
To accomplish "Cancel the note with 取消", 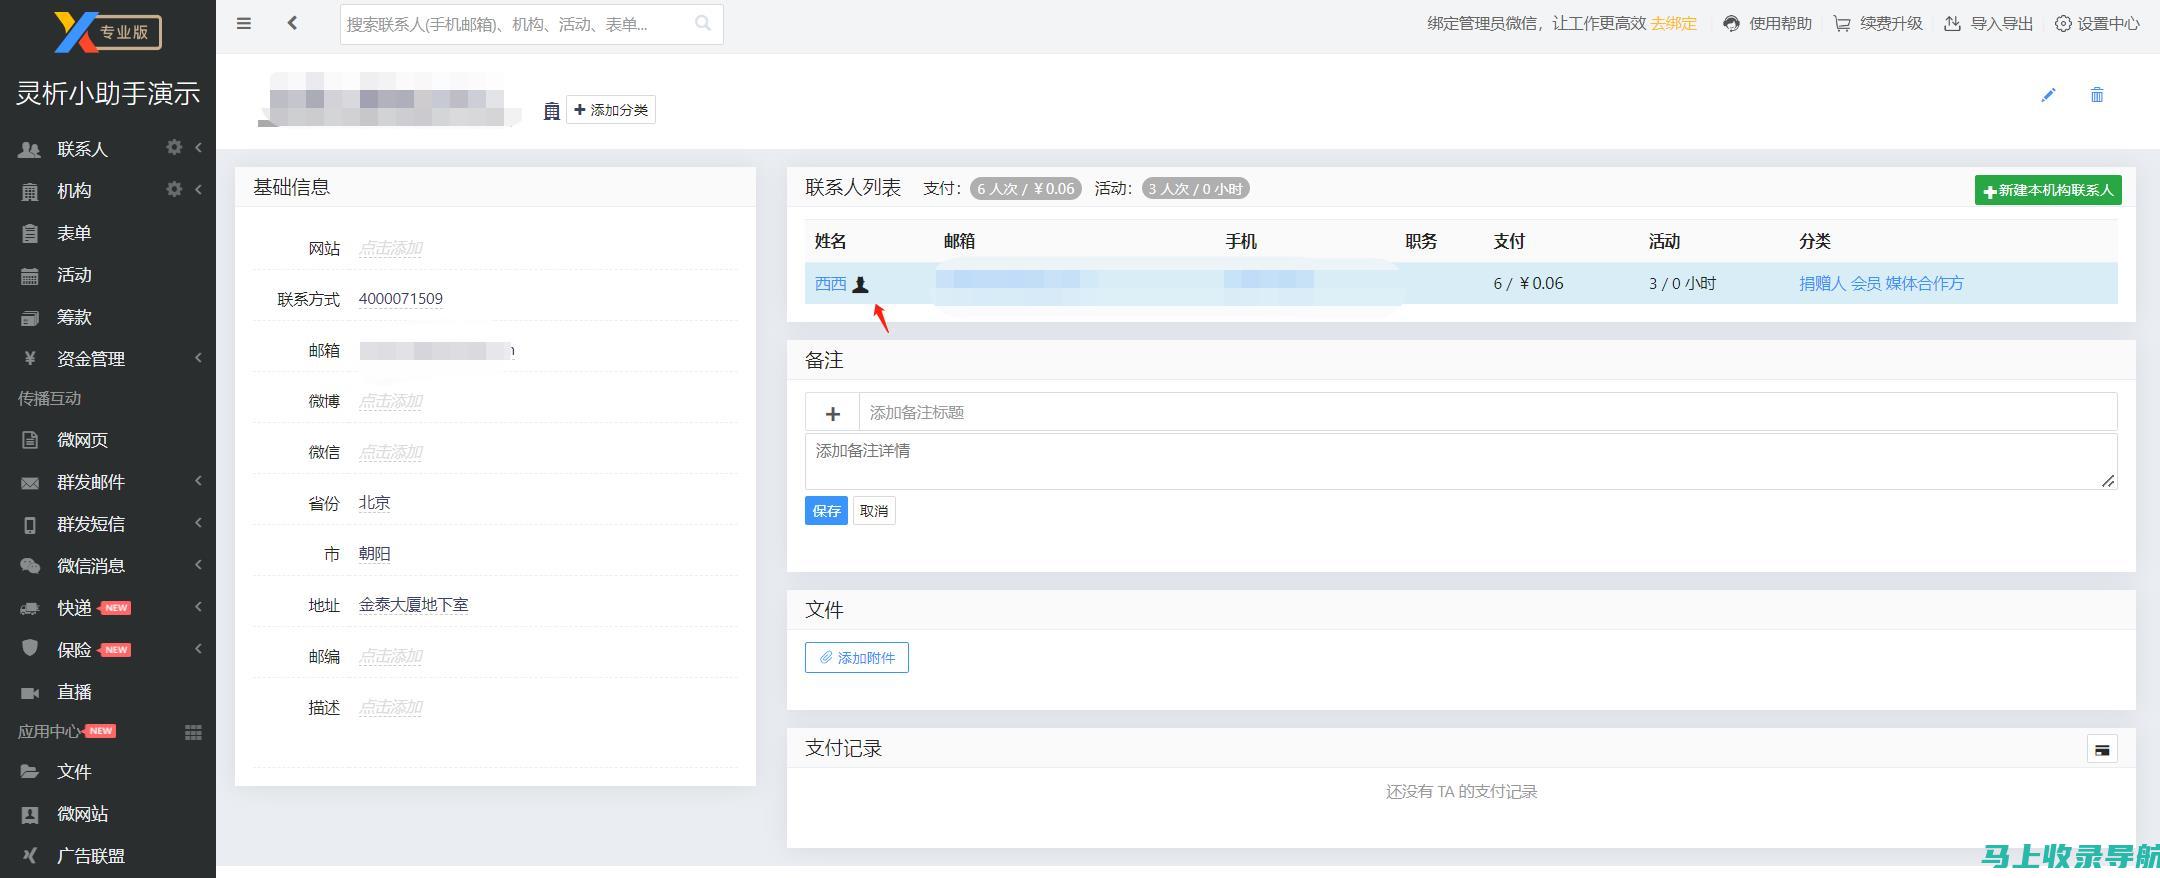I will (x=874, y=511).
